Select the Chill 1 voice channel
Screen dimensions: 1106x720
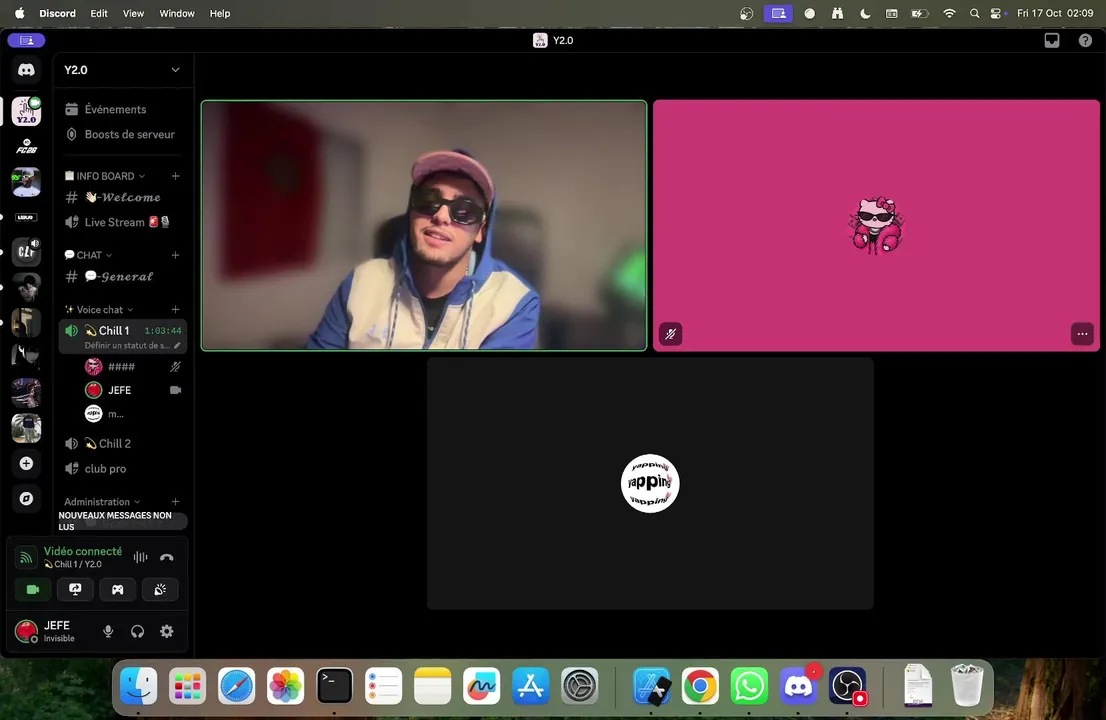pyautogui.click(x=123, y=336)
